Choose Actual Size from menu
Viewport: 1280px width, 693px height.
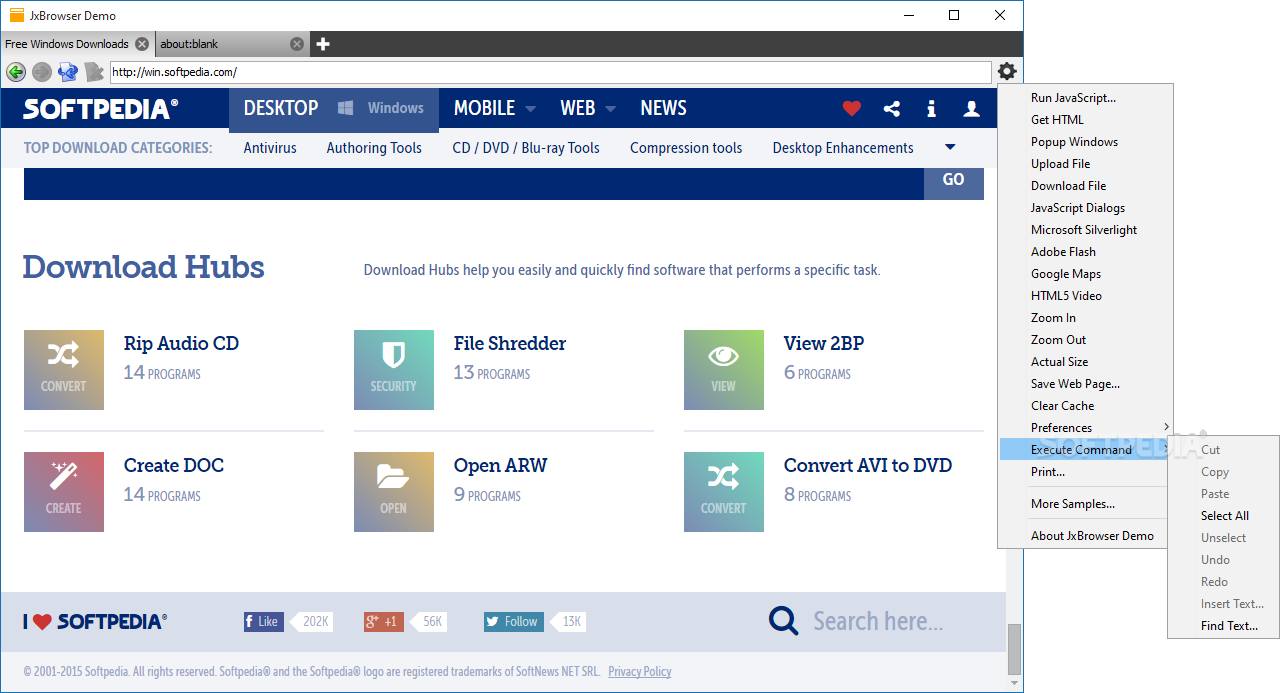(1059, 362)
